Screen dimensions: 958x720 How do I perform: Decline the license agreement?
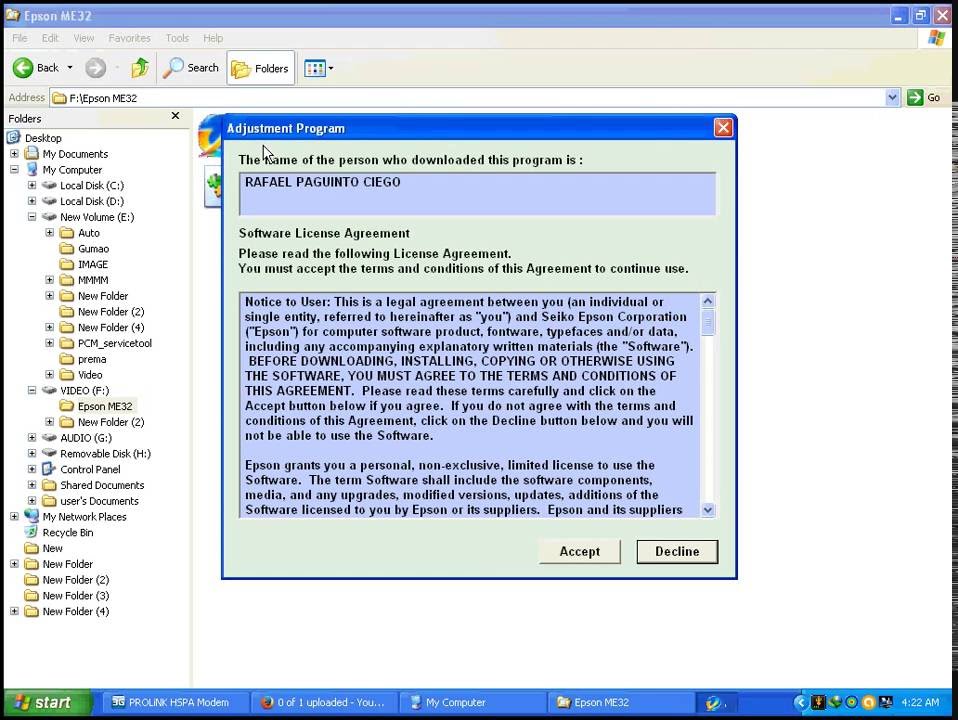tap(677, 551)
